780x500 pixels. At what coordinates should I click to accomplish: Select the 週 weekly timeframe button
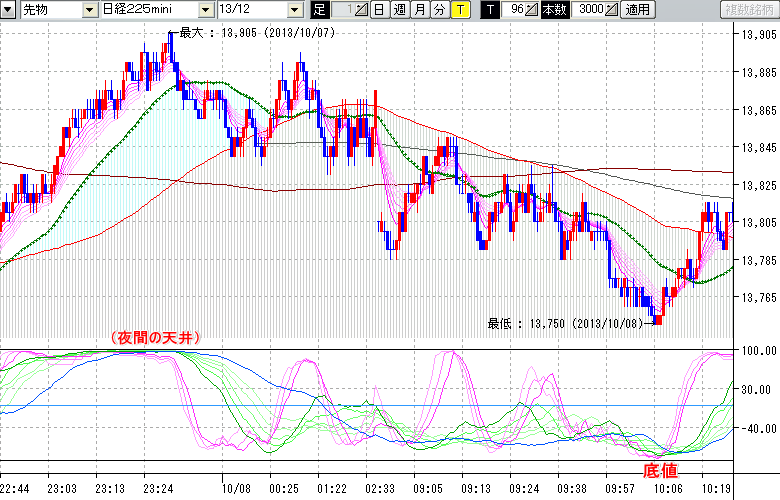(399, 10)
